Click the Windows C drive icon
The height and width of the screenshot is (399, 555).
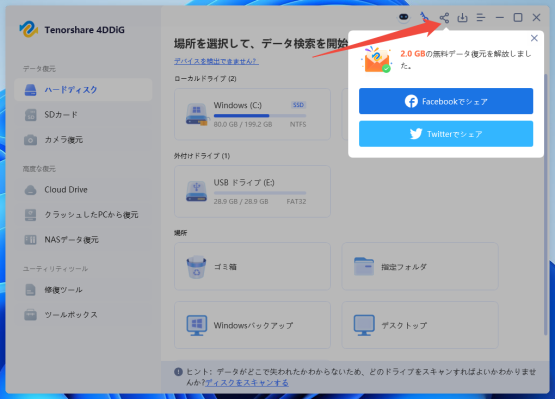click(x=196, y=114)
